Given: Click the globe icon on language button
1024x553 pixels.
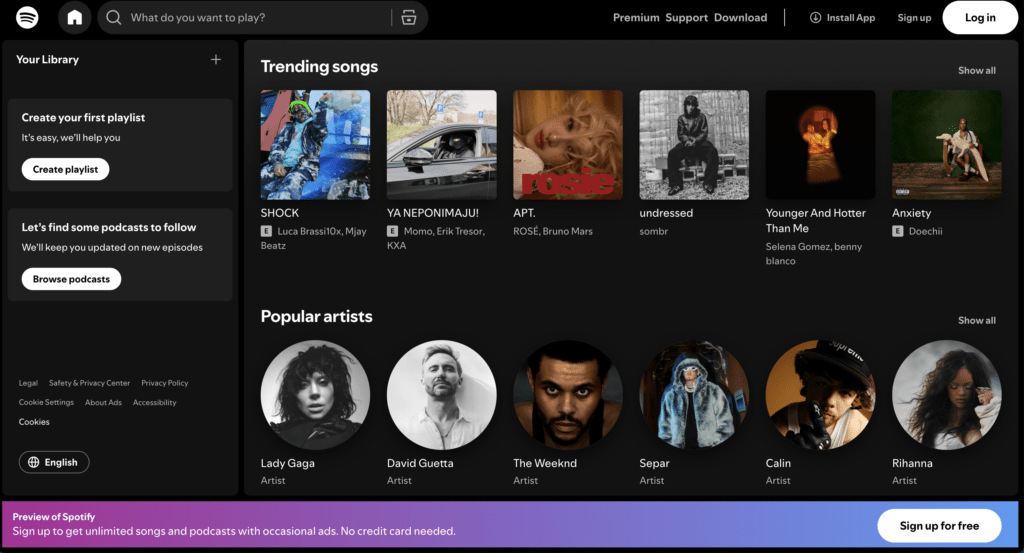Looking at the screenshot, I should pyautogui.click(x=34, y=462).
